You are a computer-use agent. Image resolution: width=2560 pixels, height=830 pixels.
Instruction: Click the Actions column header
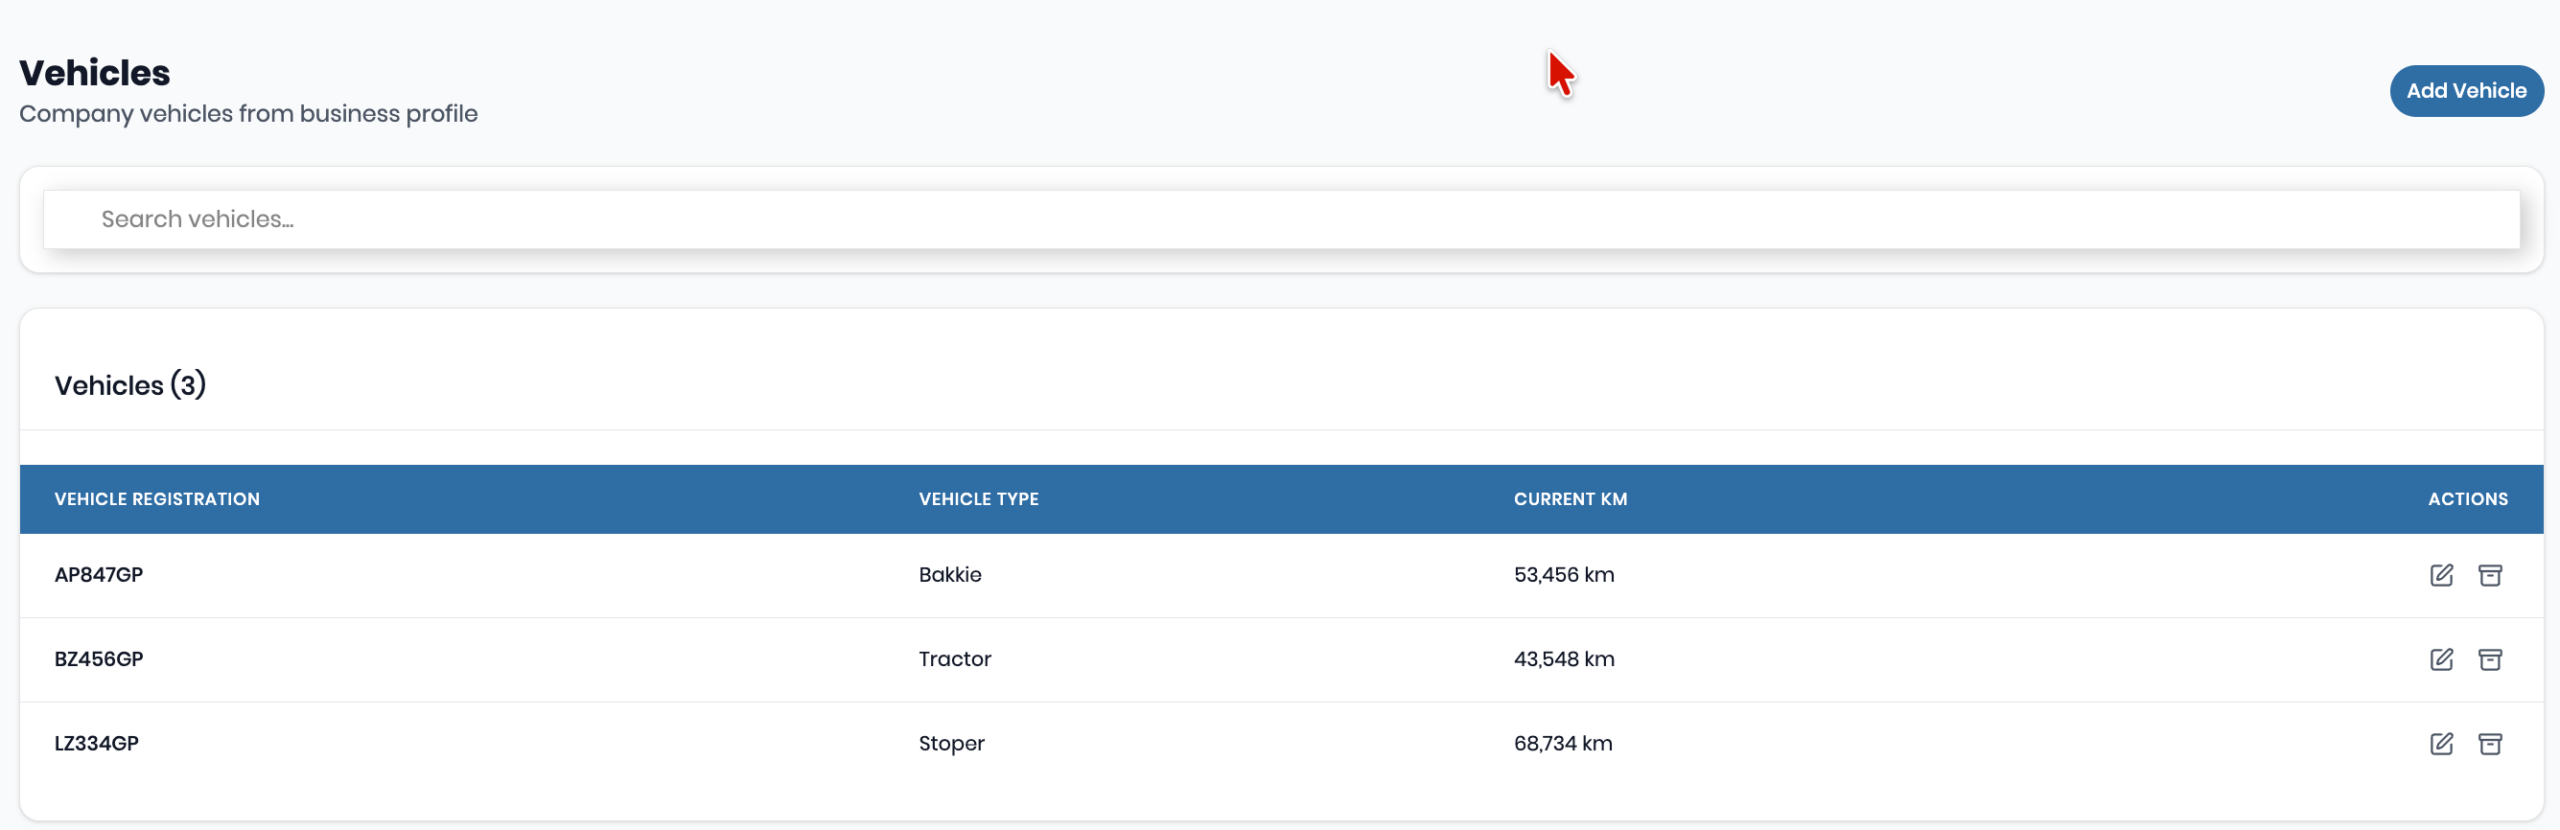tap(2467, 499)
